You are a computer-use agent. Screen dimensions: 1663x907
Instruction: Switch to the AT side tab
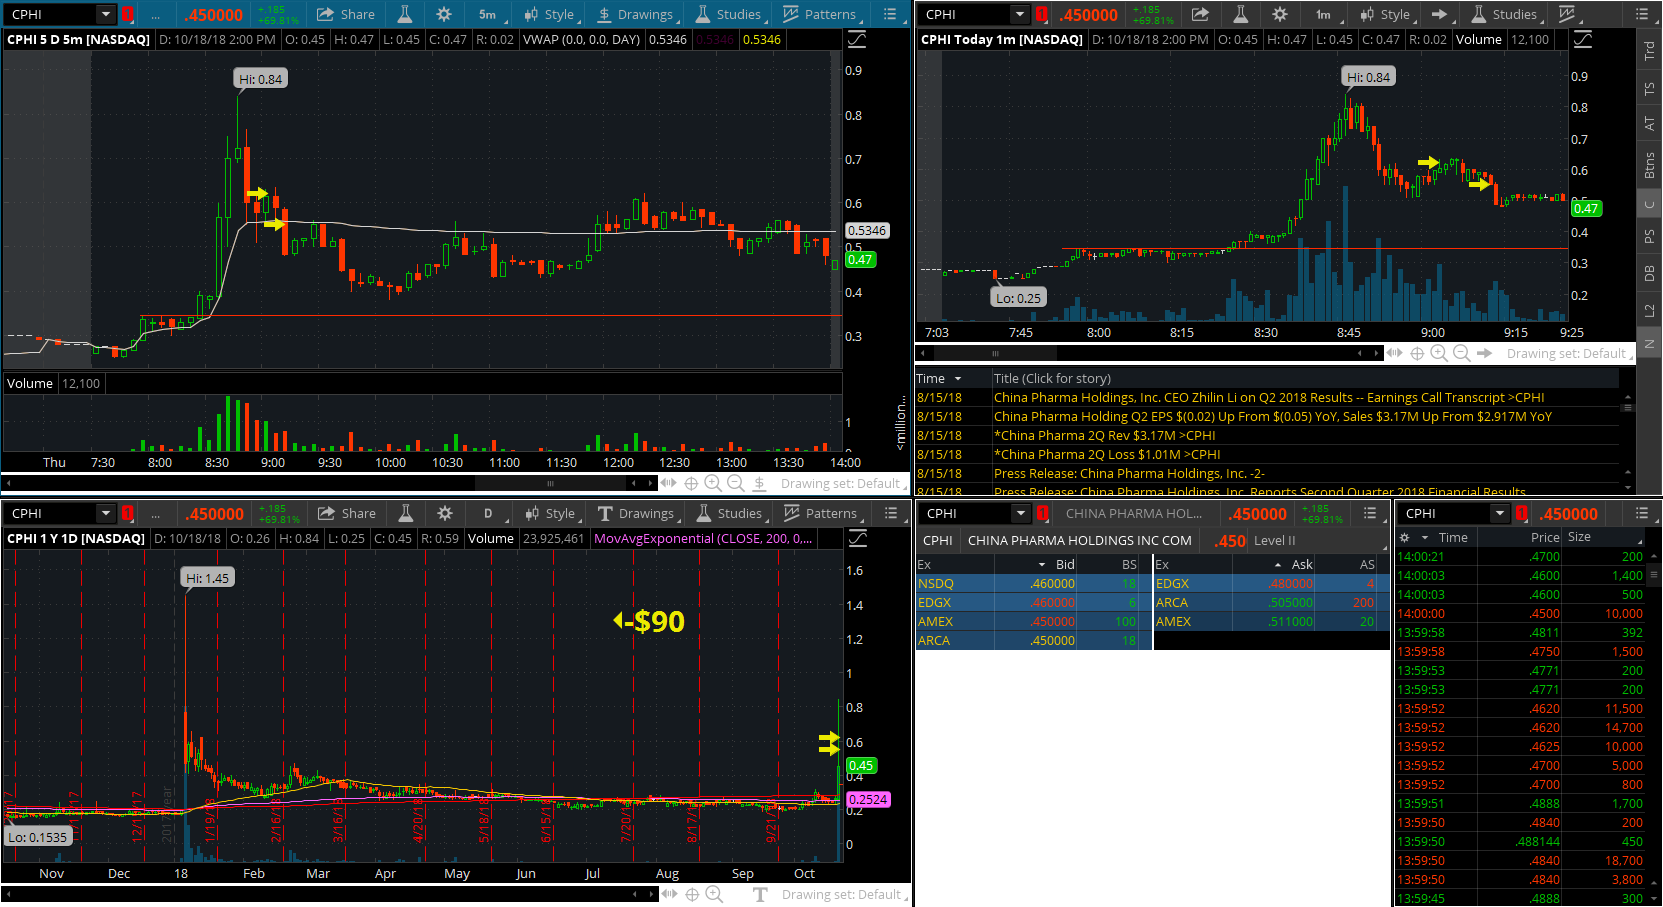1649,124
